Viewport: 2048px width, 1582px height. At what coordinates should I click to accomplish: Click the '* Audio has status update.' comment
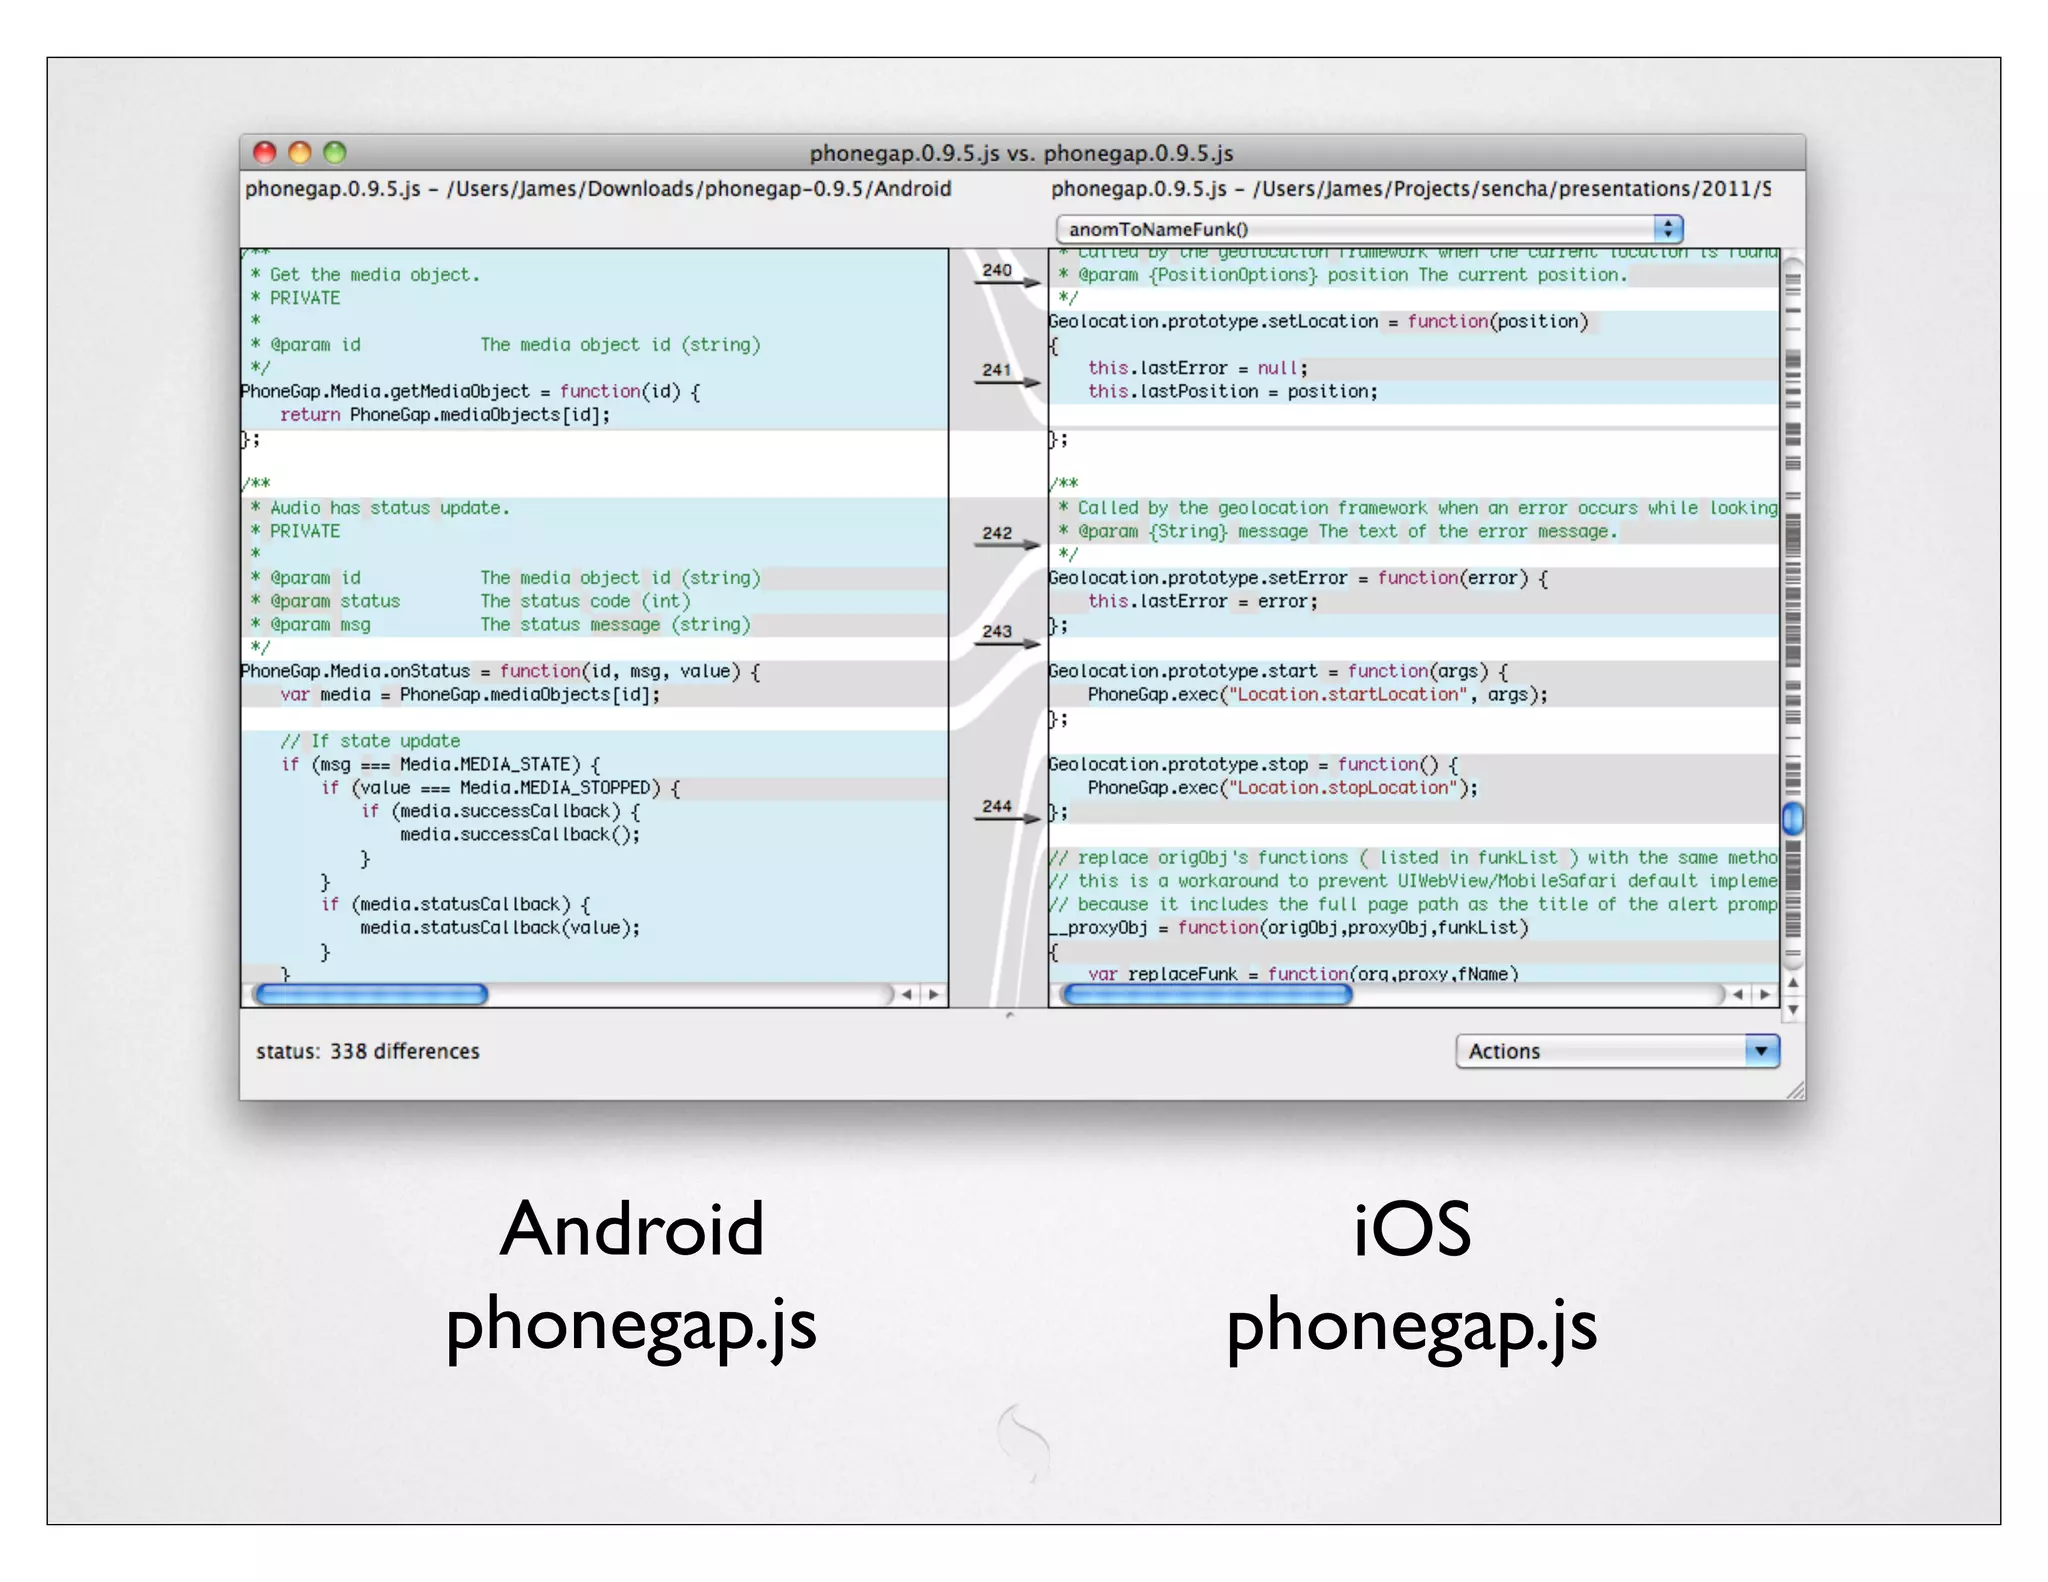[x=380, y=508]
